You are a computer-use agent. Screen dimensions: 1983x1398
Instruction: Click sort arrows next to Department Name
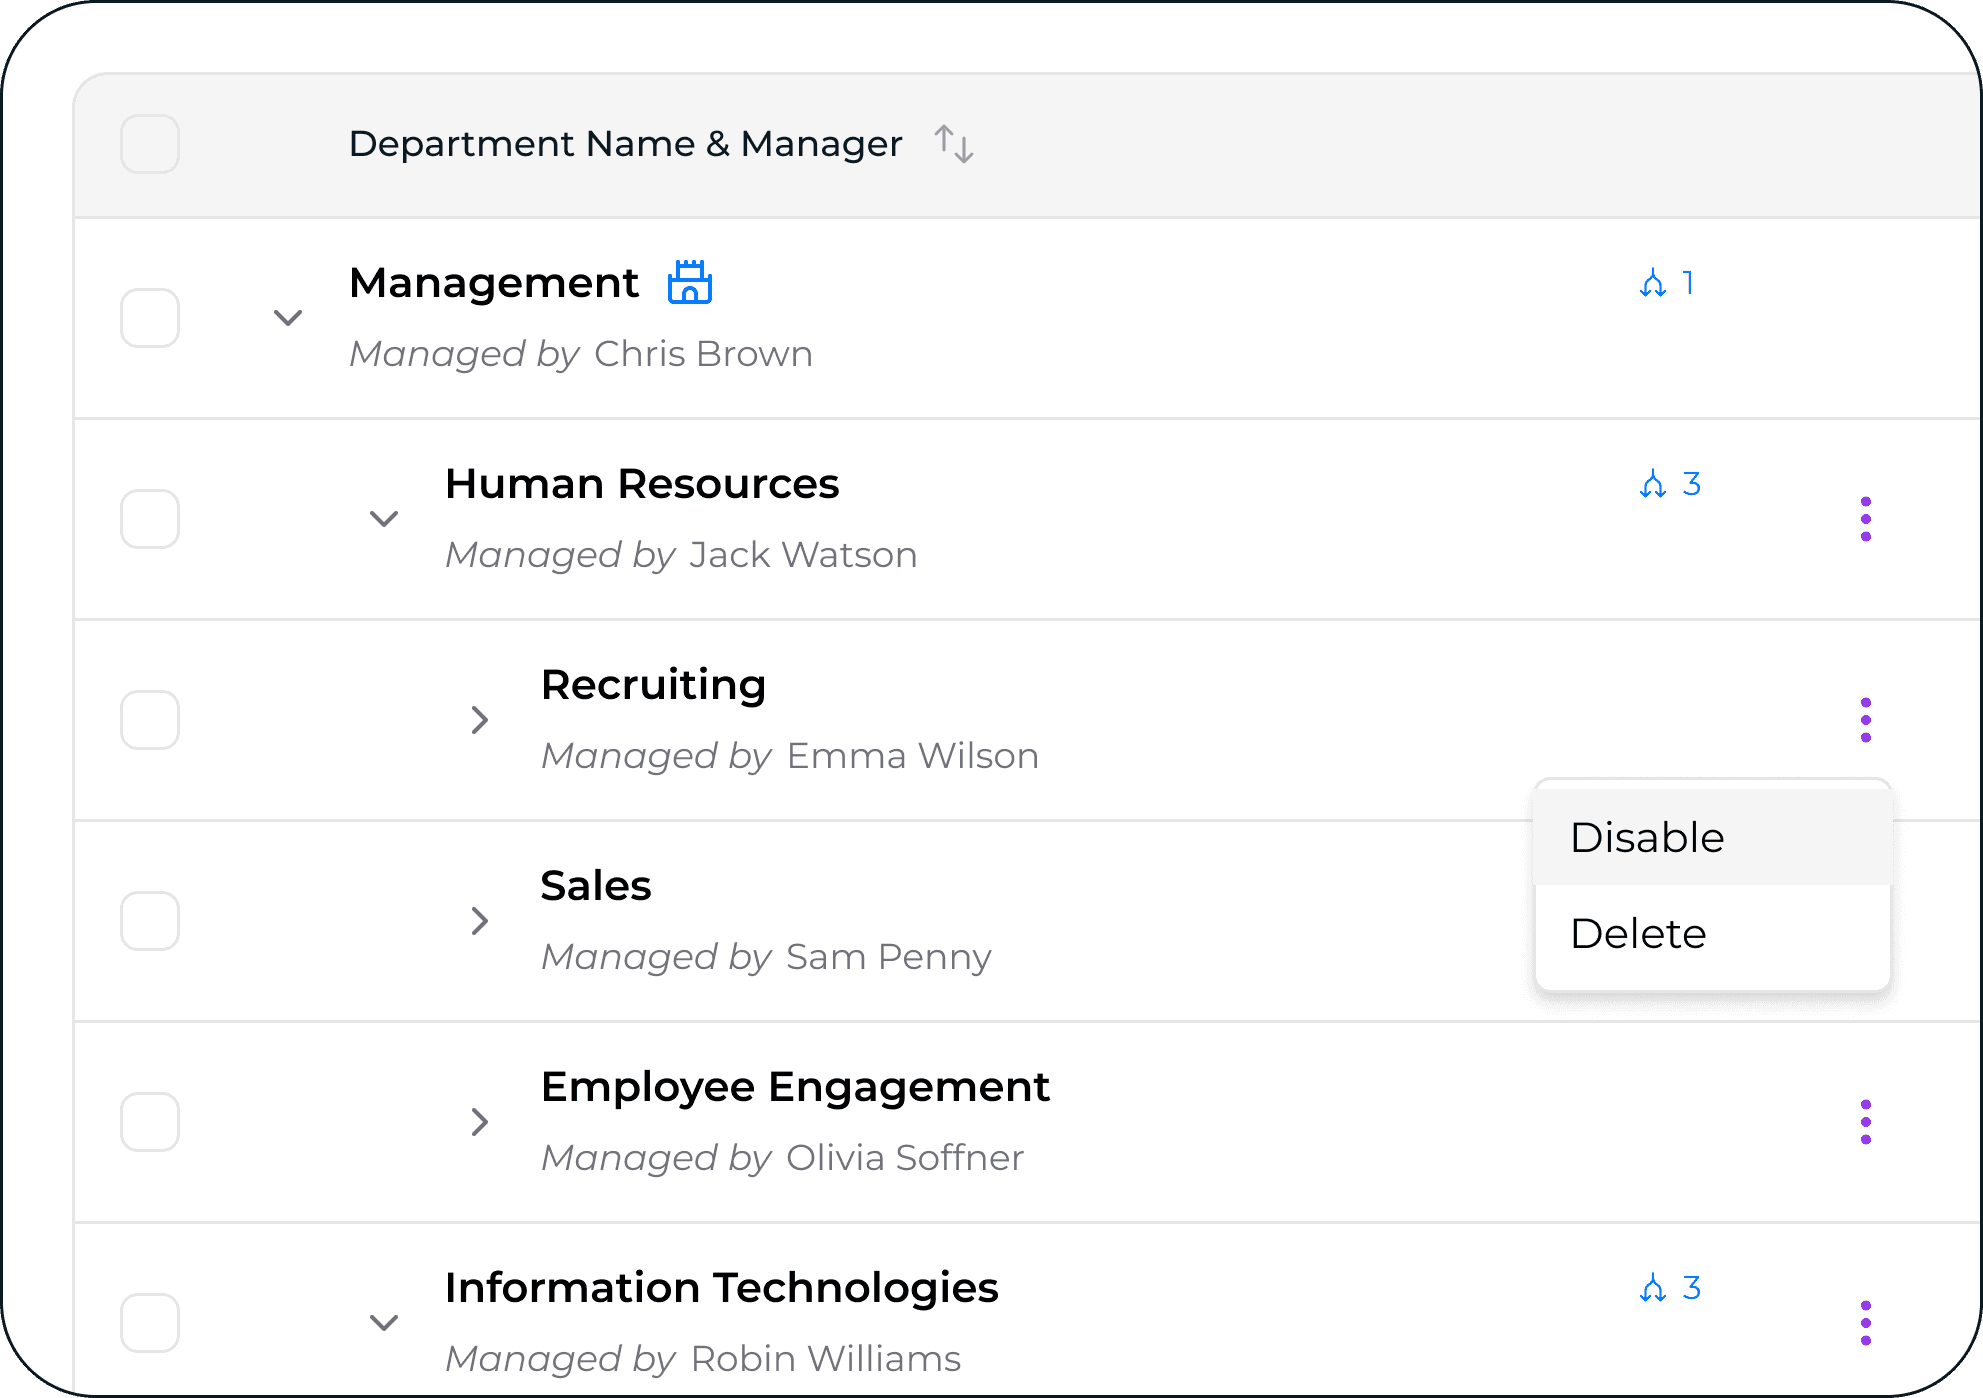(953, 144)
